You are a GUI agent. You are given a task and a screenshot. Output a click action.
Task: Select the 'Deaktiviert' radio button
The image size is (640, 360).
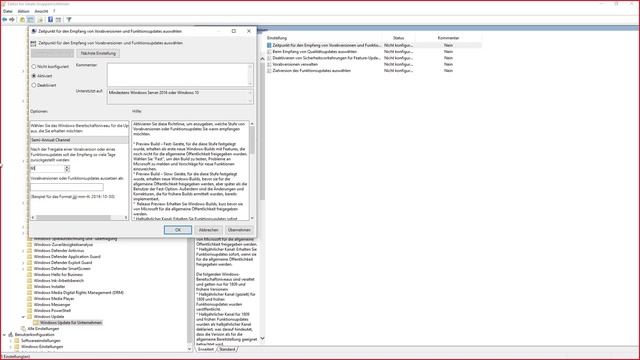click(34, 85)
